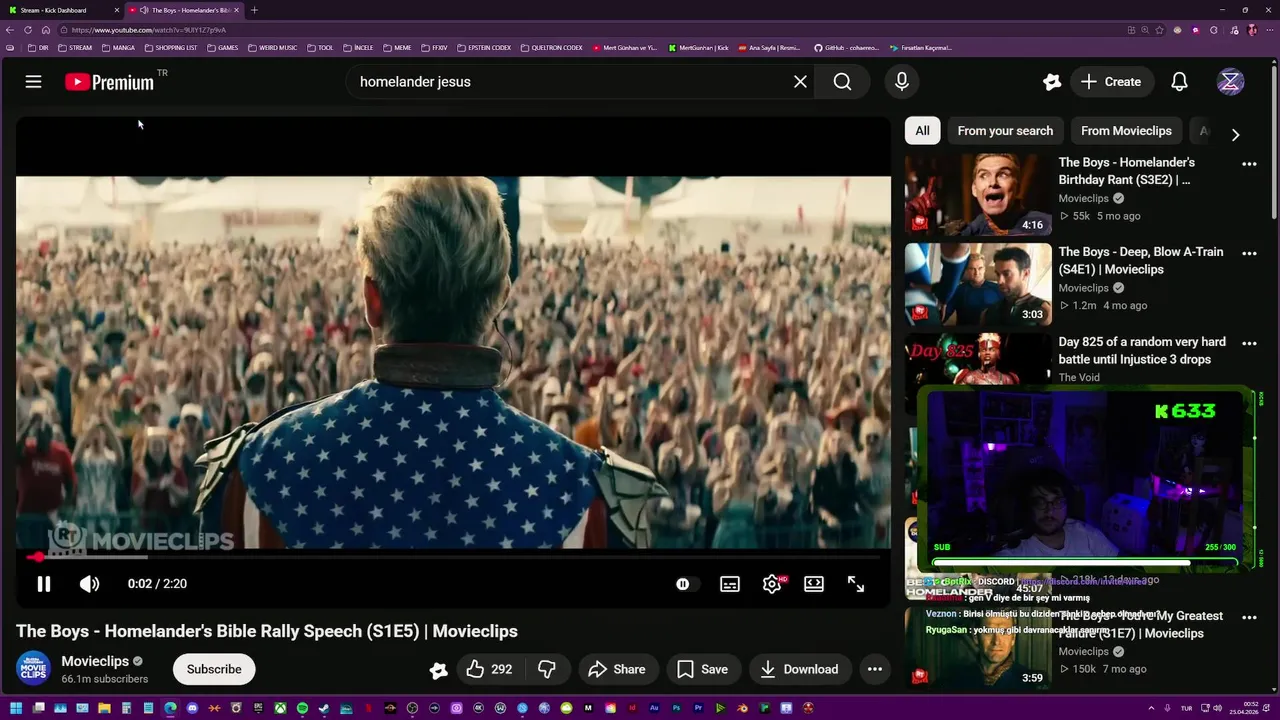Open Steam from the taskbar
This screenshot has width=1280, height=720.
pyautogui.click(x=324, y=708)
